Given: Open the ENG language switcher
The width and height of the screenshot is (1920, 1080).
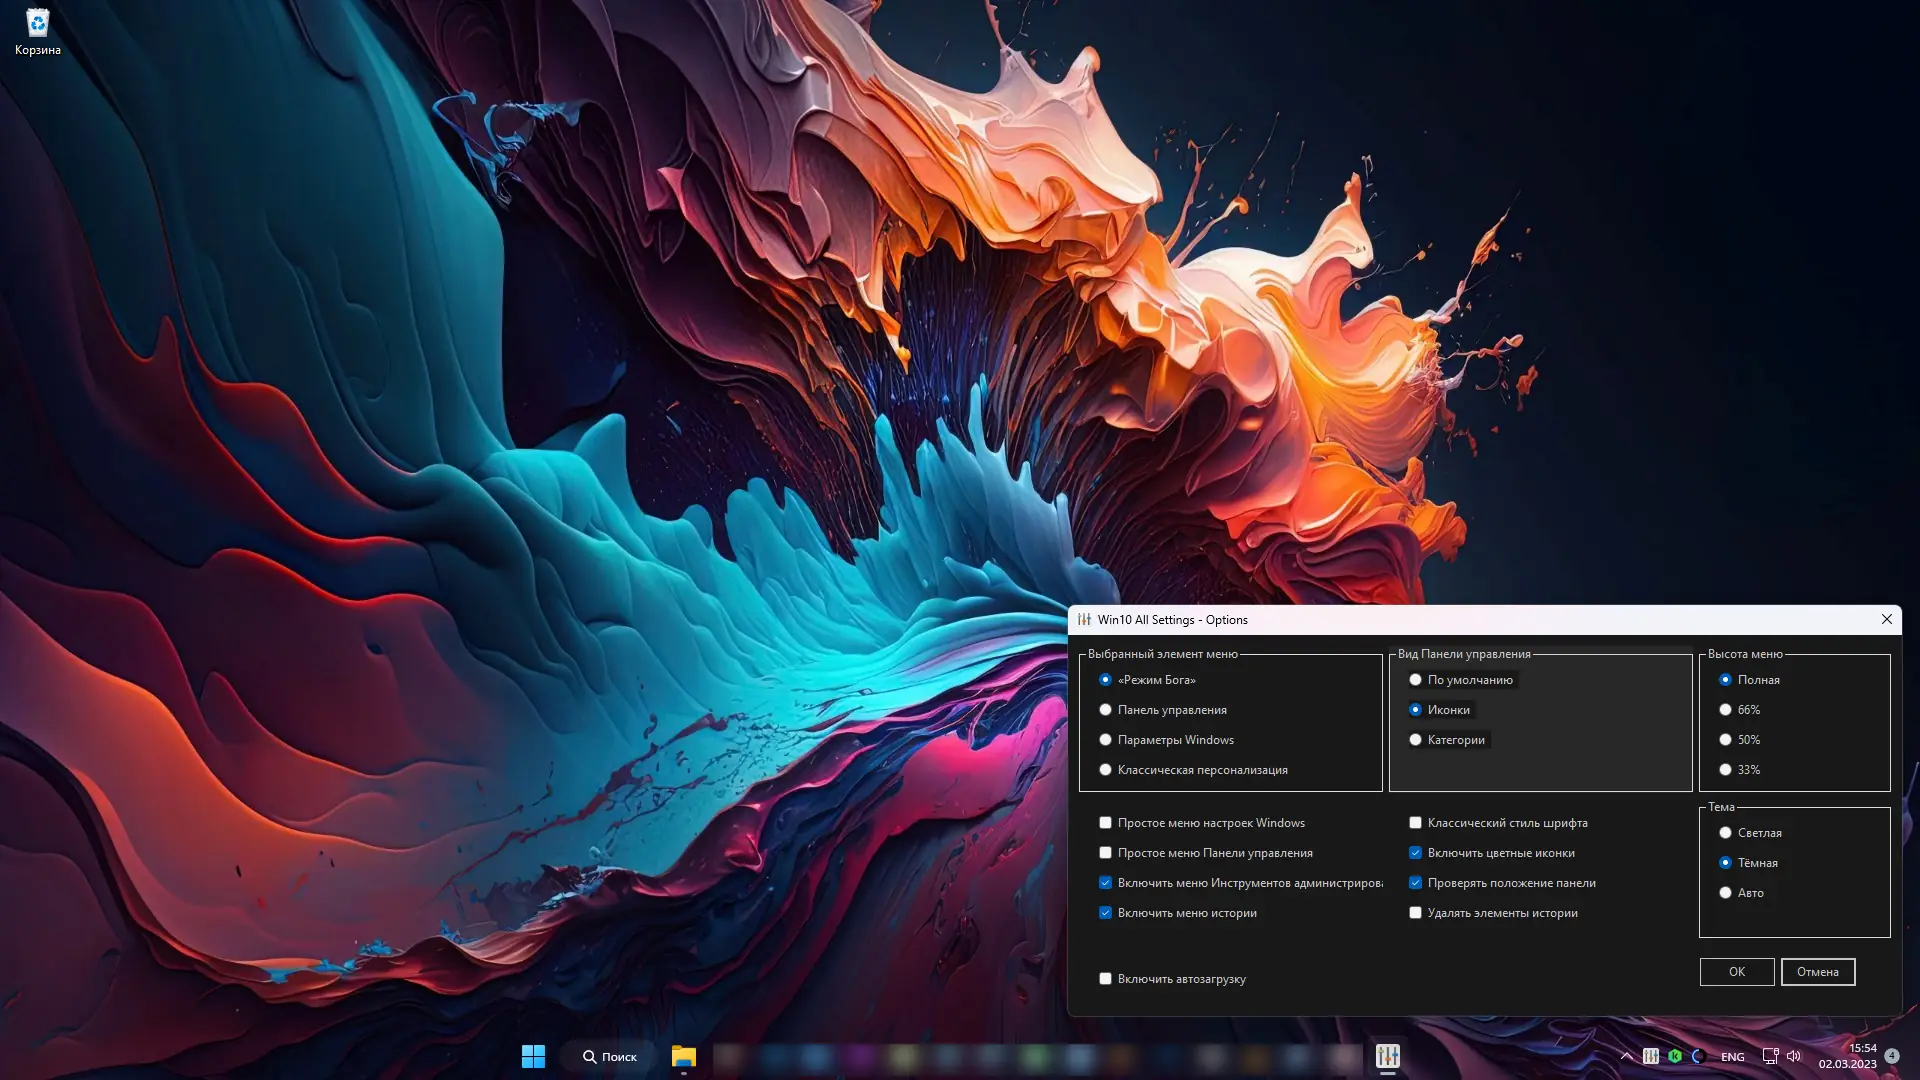Looking at the screenshot, I should tap(1733, 1057).
